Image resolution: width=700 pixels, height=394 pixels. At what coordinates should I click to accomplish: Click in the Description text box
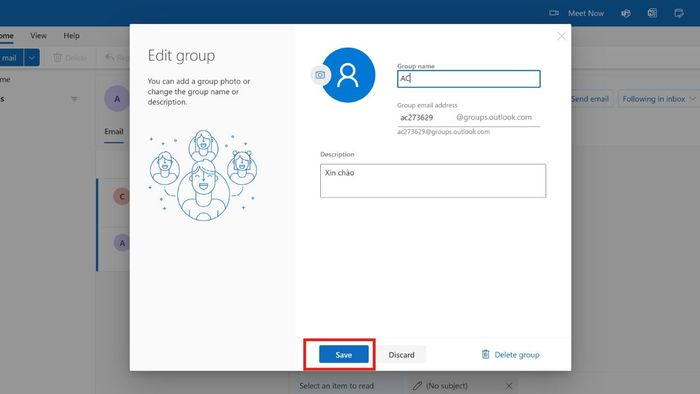(x=433, y=181)
